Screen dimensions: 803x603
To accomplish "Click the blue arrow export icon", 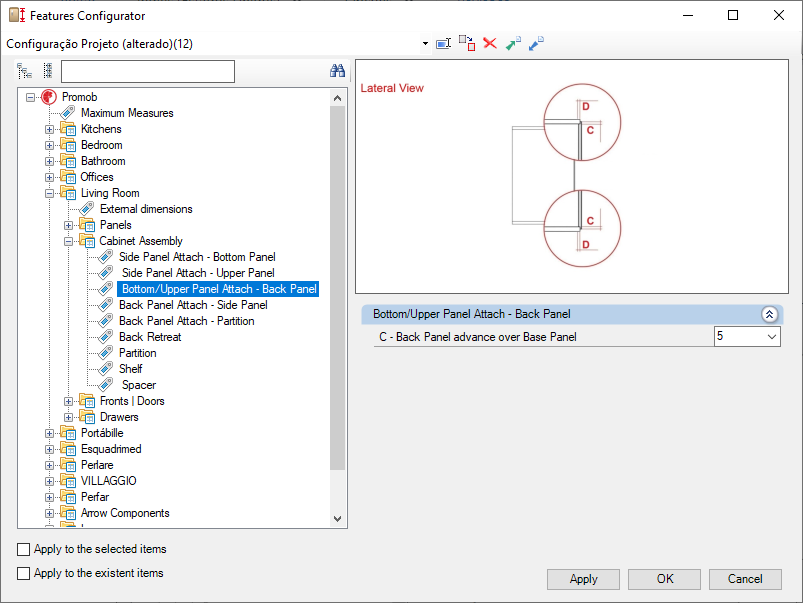I will [x=536, y=44].
